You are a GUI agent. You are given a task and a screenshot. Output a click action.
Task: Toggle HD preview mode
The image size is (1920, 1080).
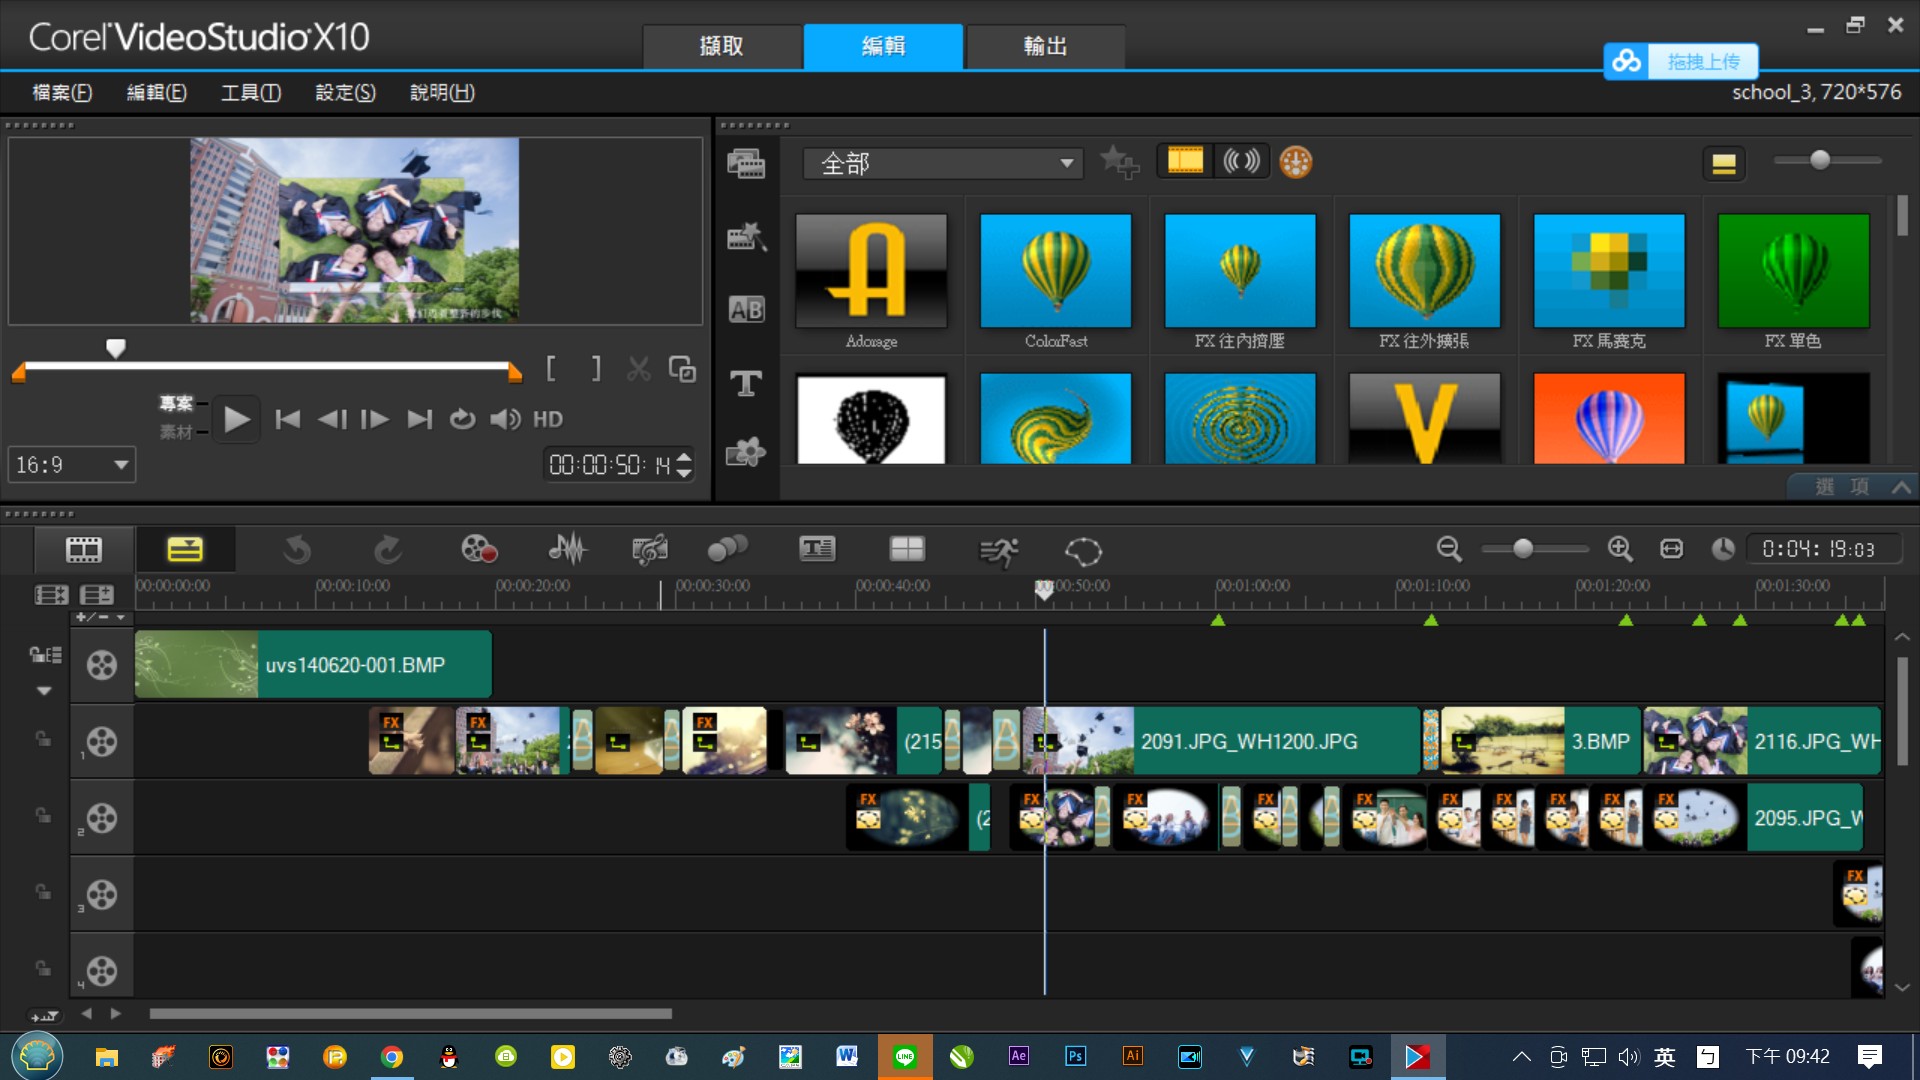point(548,419)
